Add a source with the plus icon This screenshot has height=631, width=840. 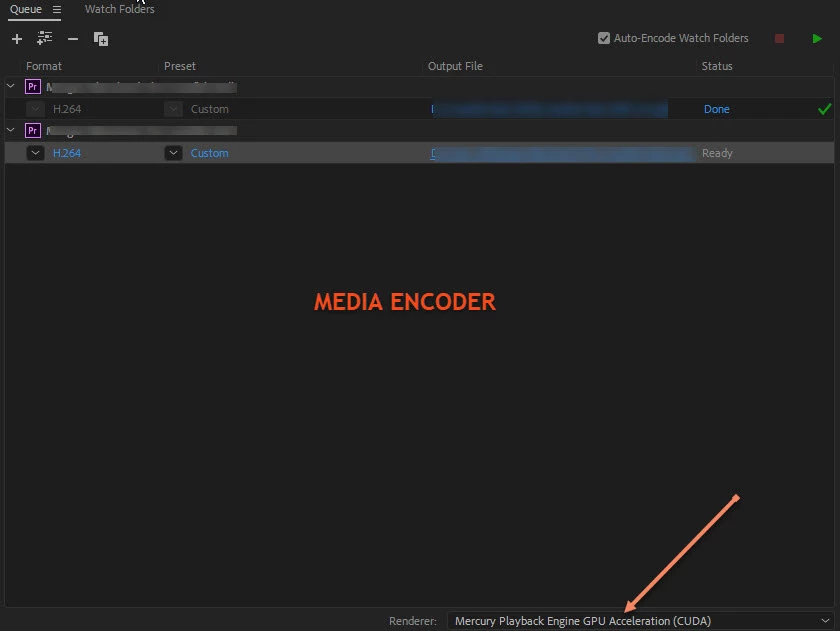tap(17, 39)
